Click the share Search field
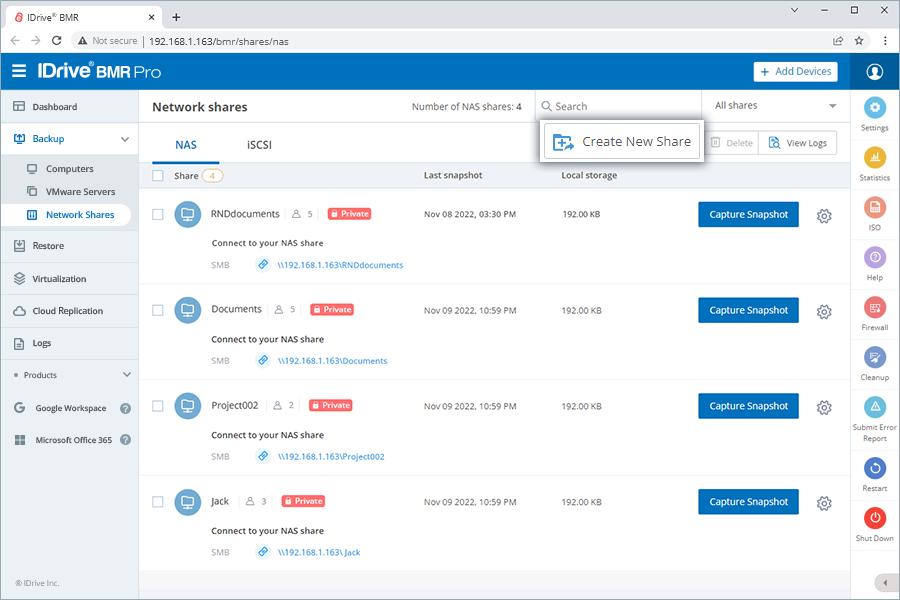 [x=615, y=106]
